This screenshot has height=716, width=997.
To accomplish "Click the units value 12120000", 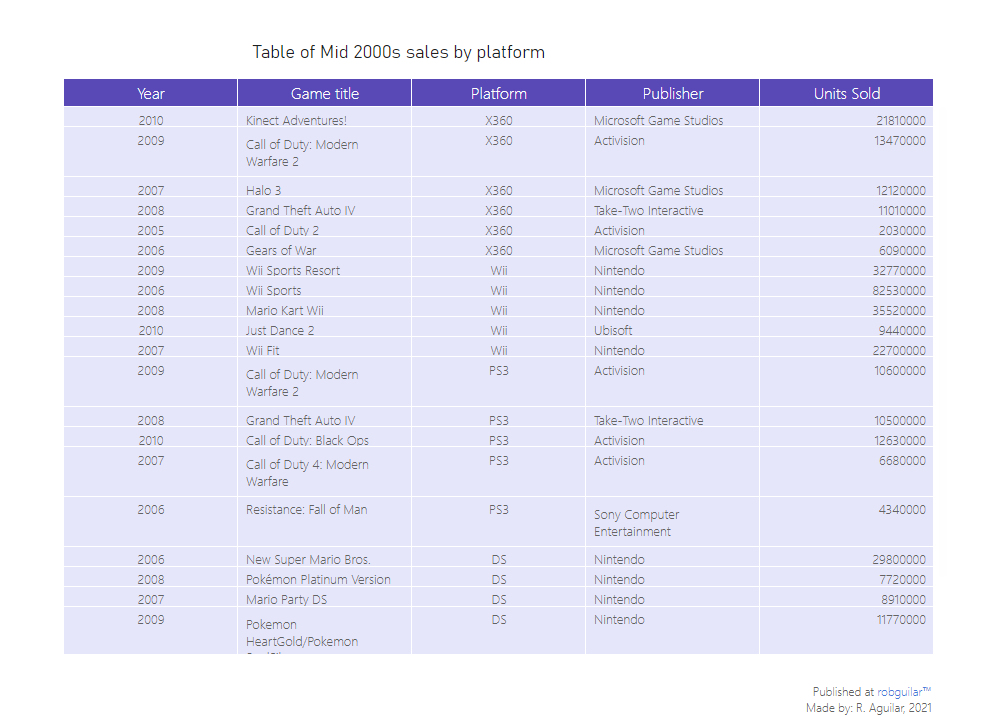I will pyautogui.click(x=900, y=190).
